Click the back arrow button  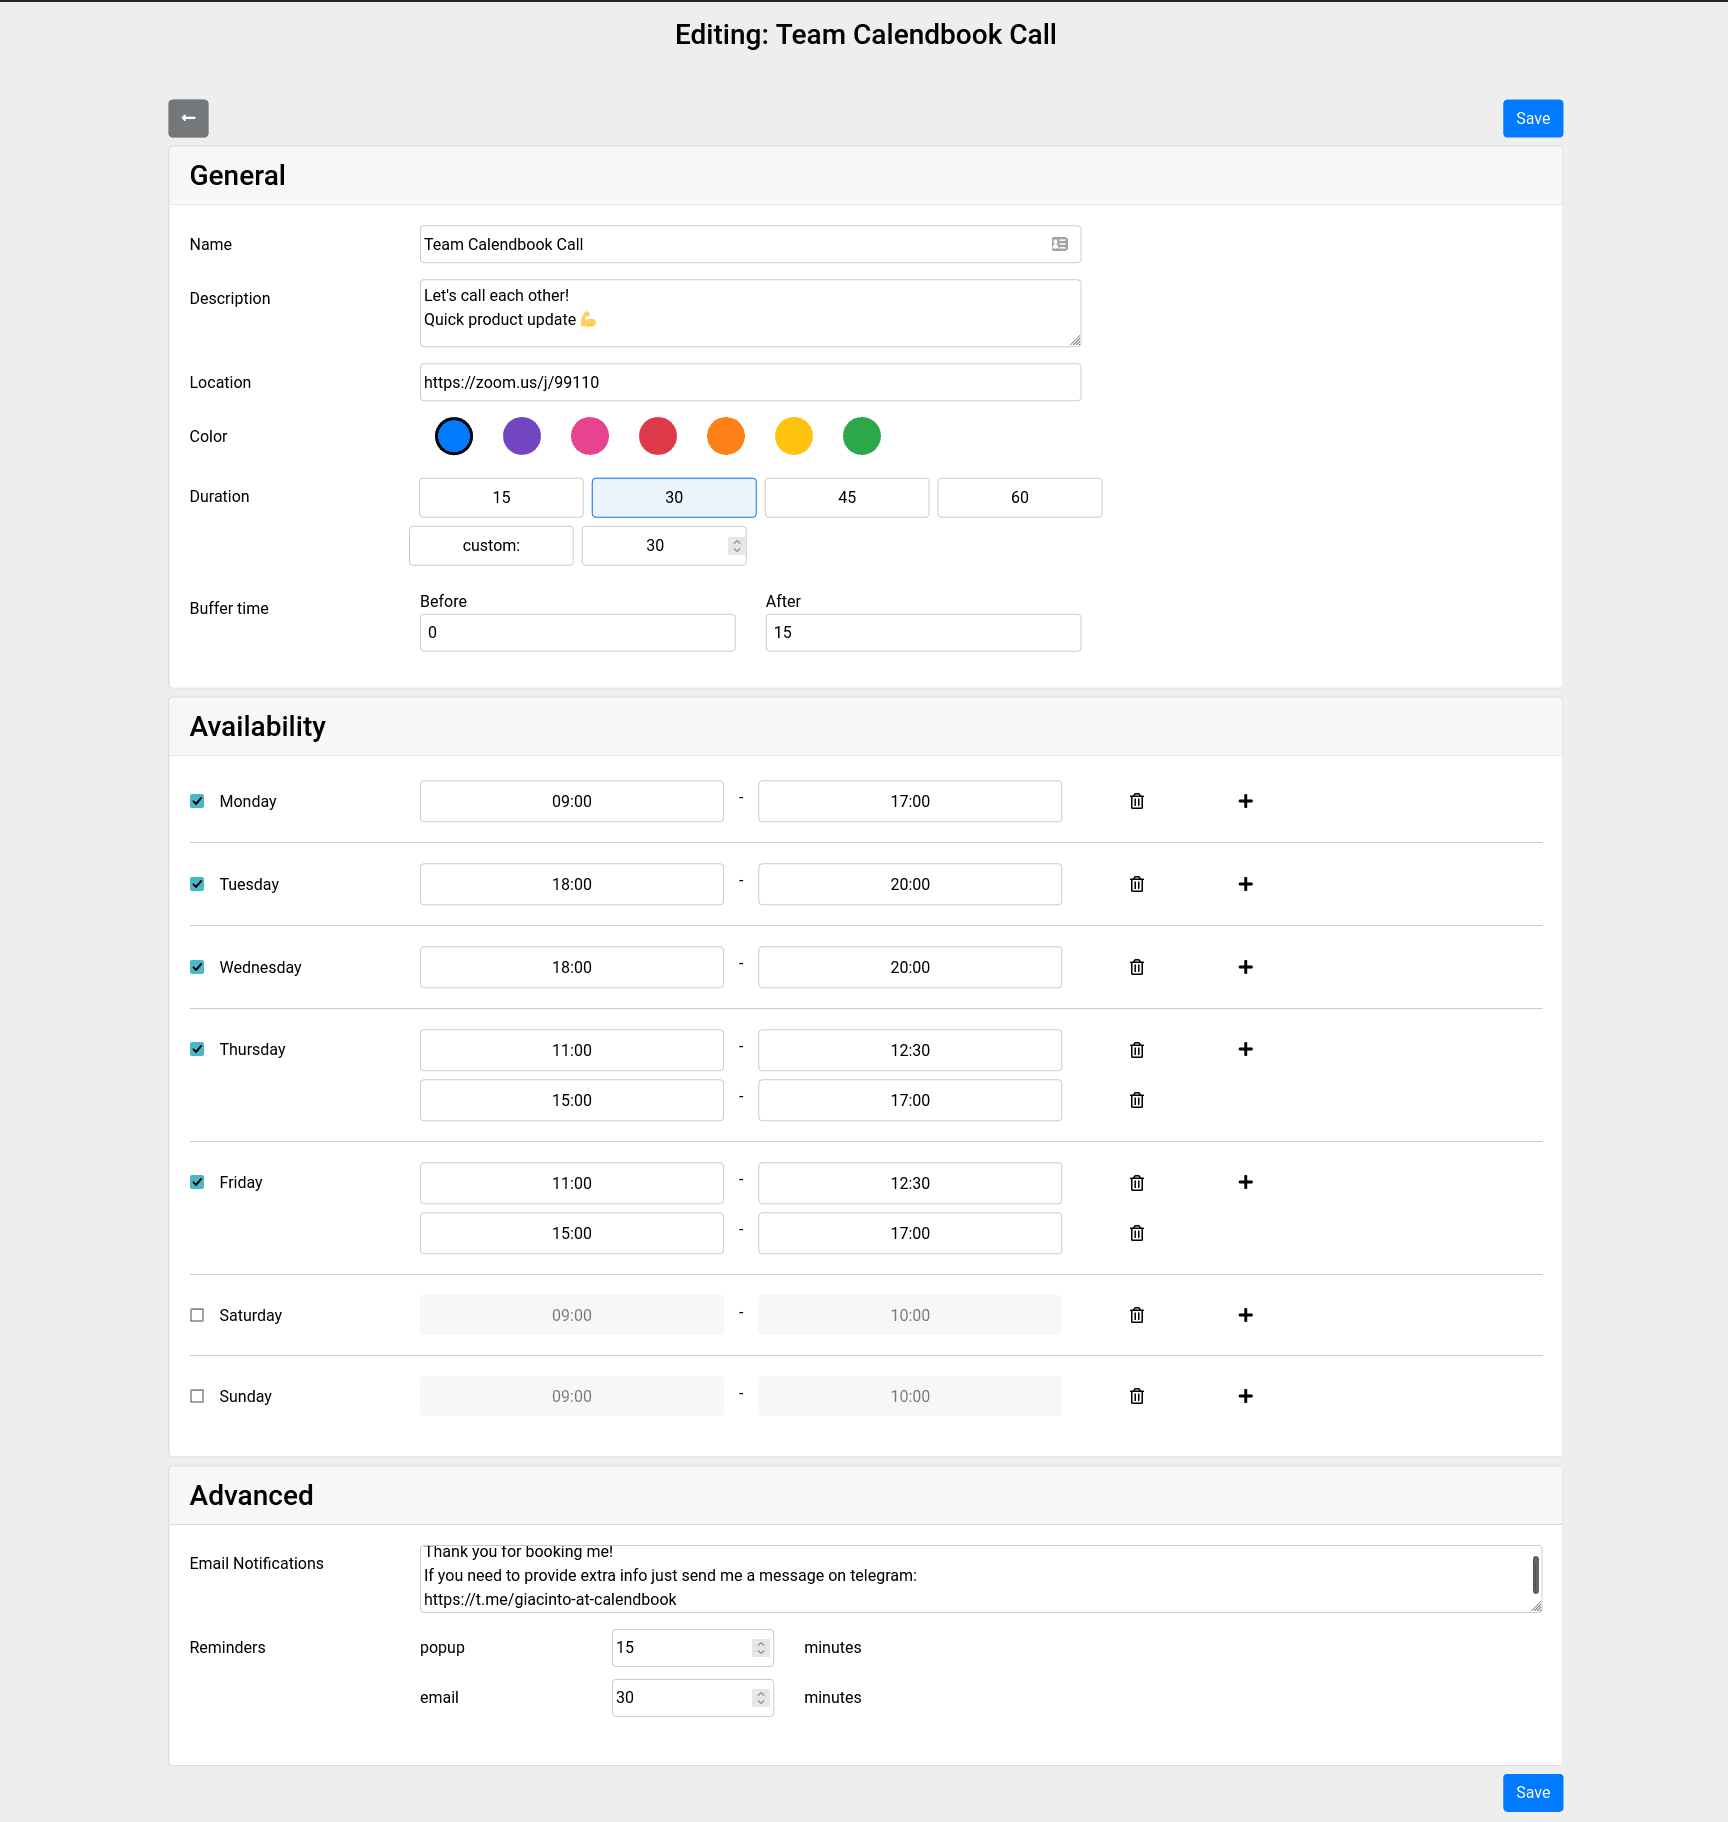tap(188, 118)
